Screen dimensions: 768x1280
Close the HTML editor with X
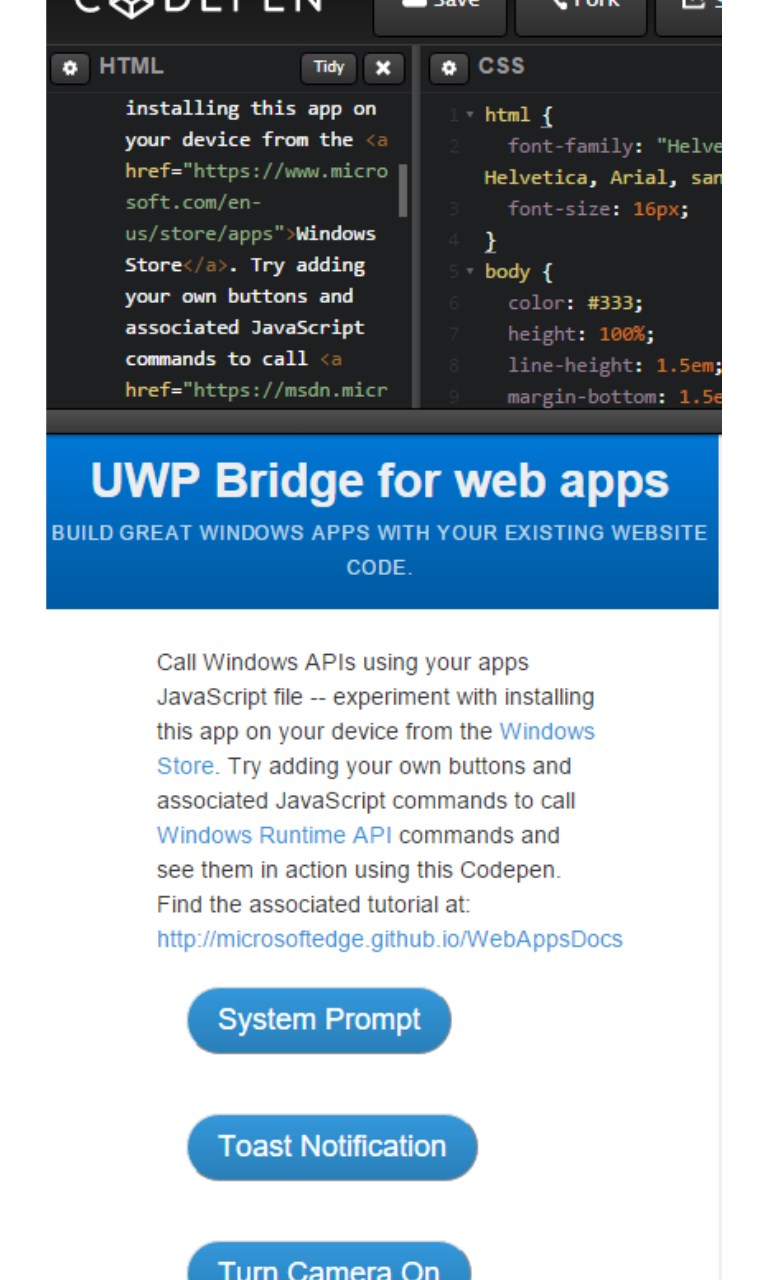pos(383,68)
